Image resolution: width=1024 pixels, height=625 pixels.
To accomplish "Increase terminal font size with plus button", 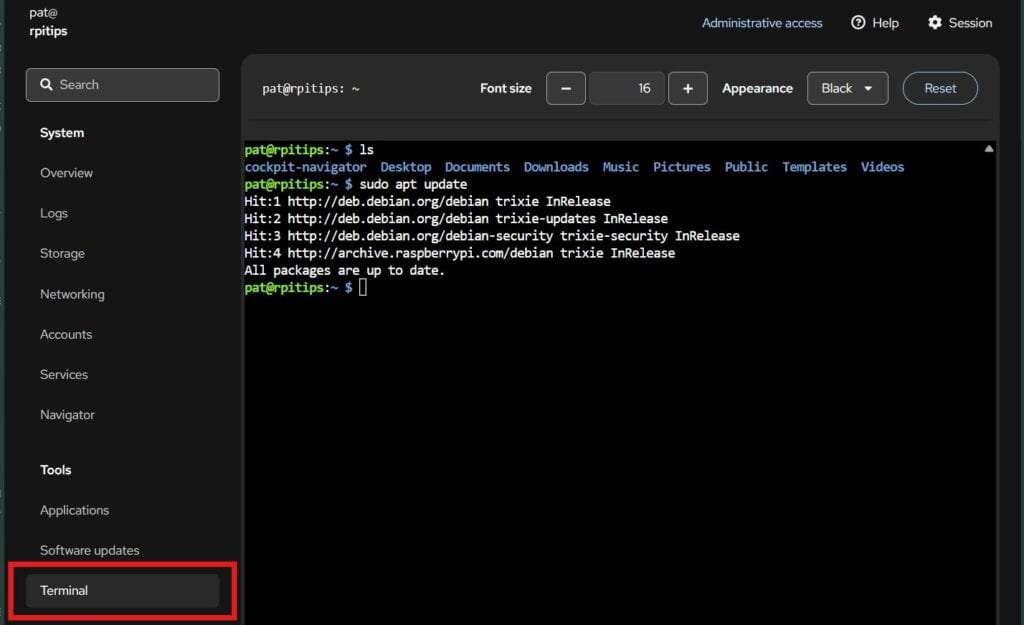I will [x=688, y=88].
